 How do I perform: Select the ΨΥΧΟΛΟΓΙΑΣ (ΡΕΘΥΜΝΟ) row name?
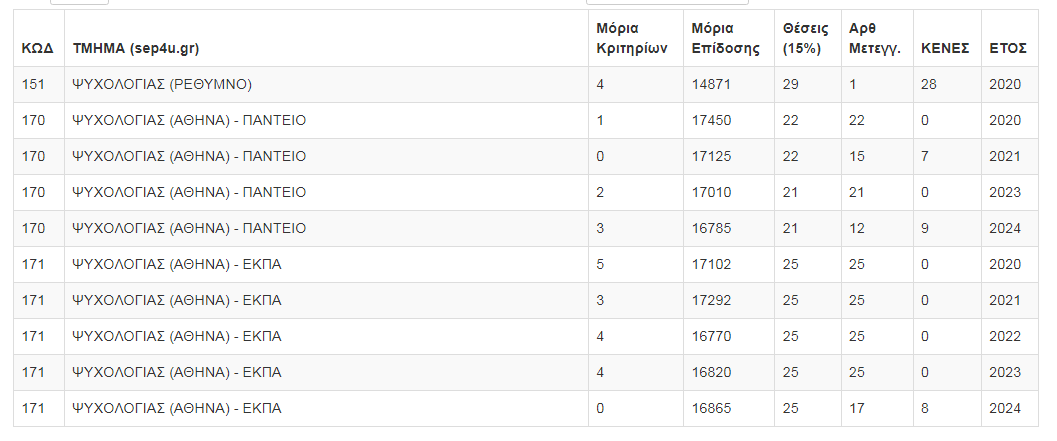tap(161, 84)
